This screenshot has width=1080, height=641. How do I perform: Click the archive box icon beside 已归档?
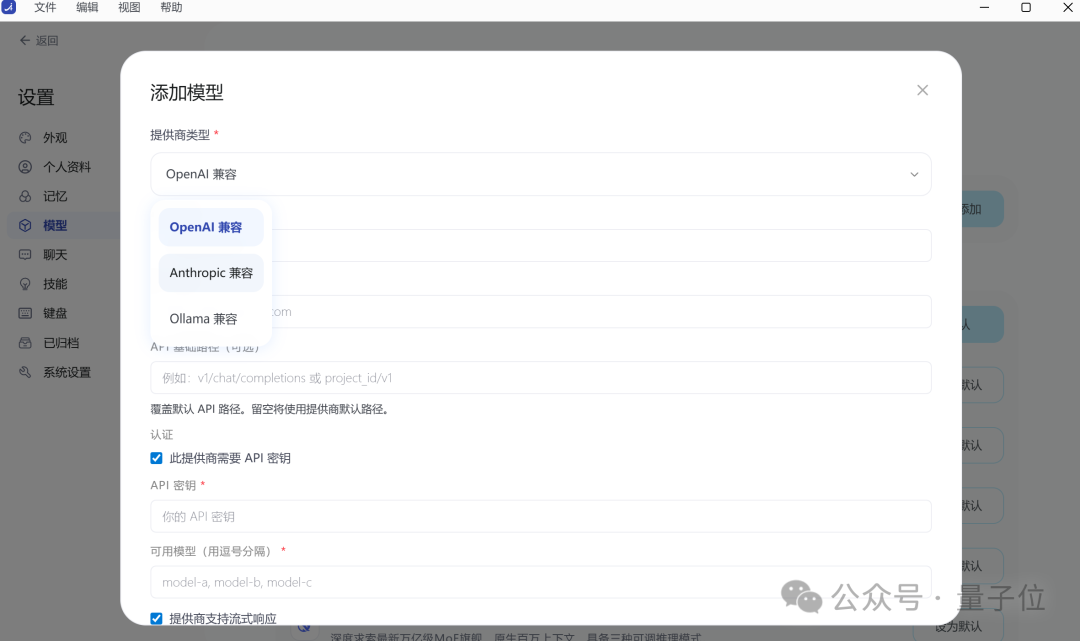(x=25, y=343)
